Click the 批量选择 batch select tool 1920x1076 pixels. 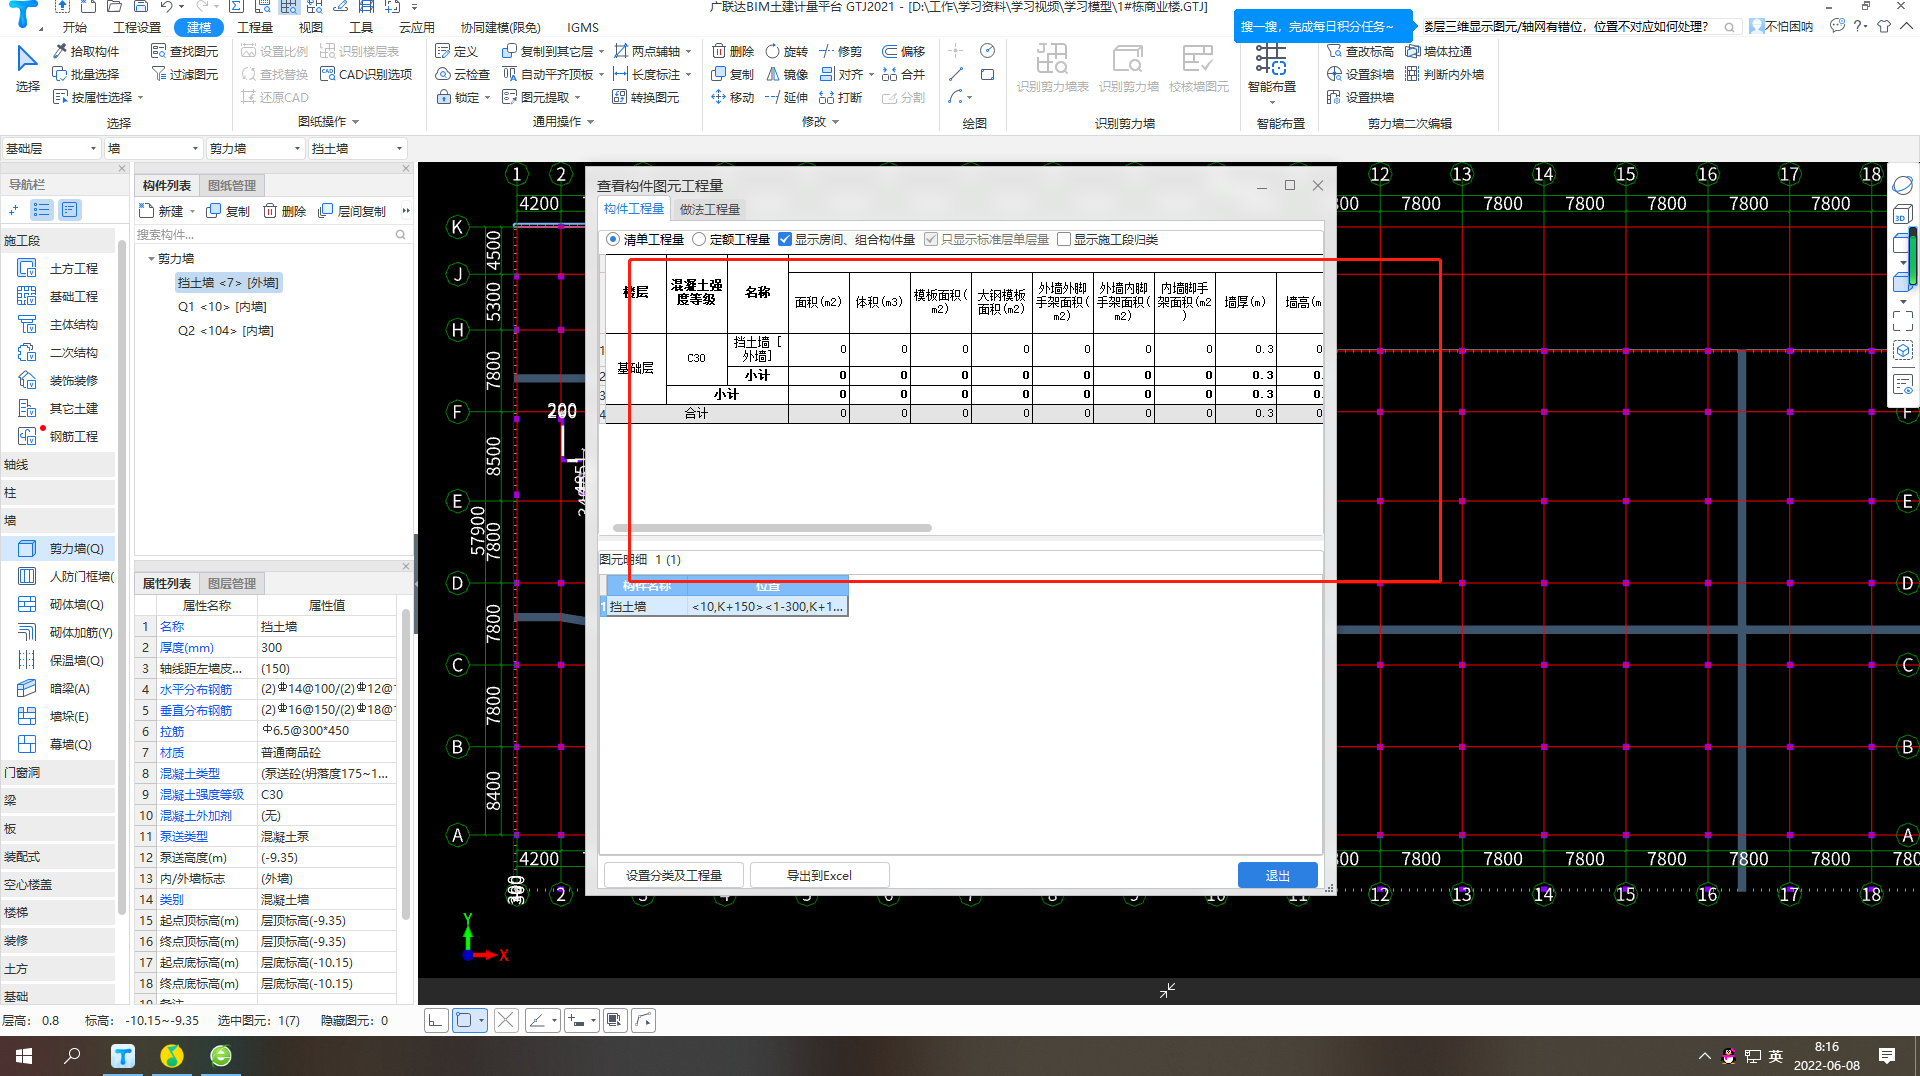pyautogui.click(x=86, y=74)
